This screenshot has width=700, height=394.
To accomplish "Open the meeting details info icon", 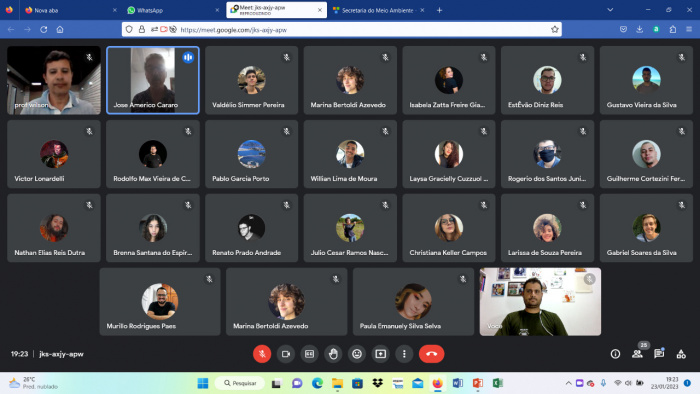I will point(615,354).
